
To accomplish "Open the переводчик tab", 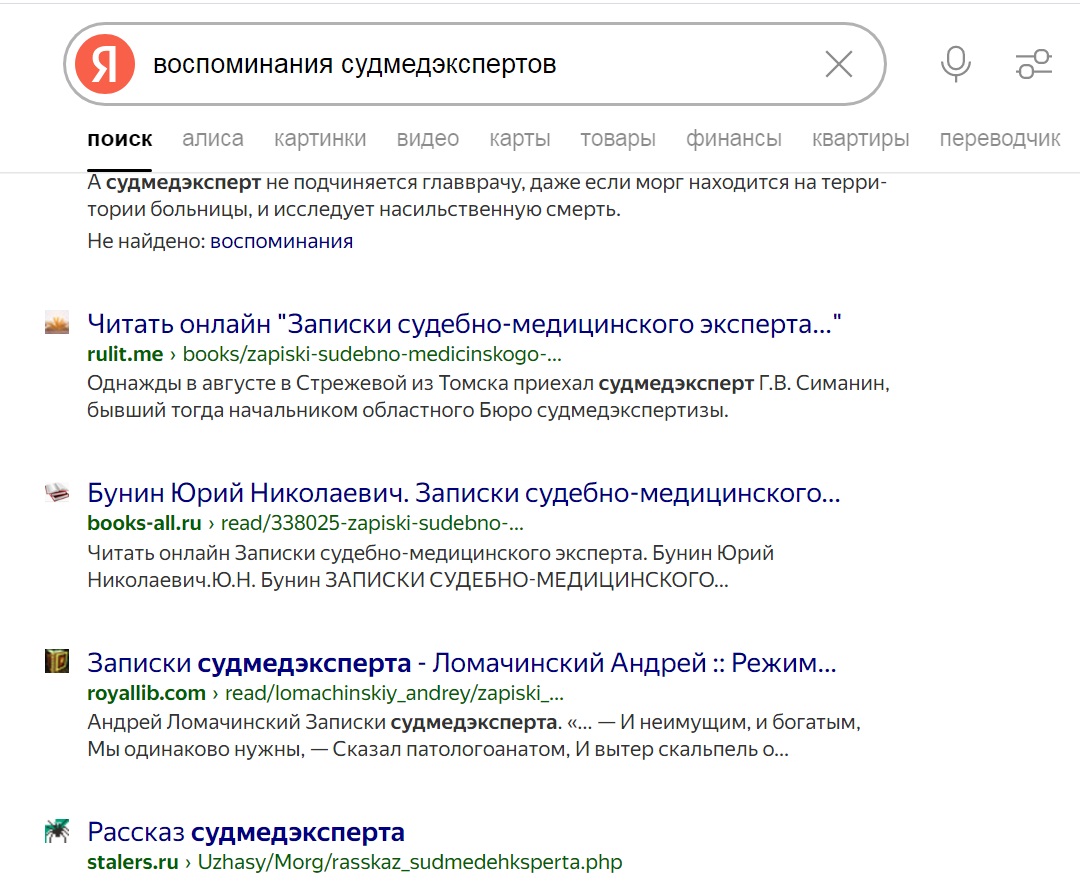I will click(x=1000, y=138).
